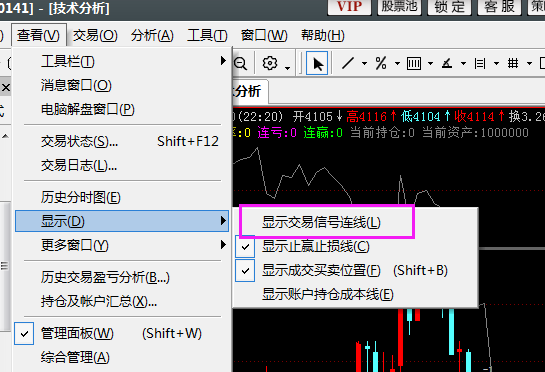Expand the angle tool dropdown arrow

463,64
